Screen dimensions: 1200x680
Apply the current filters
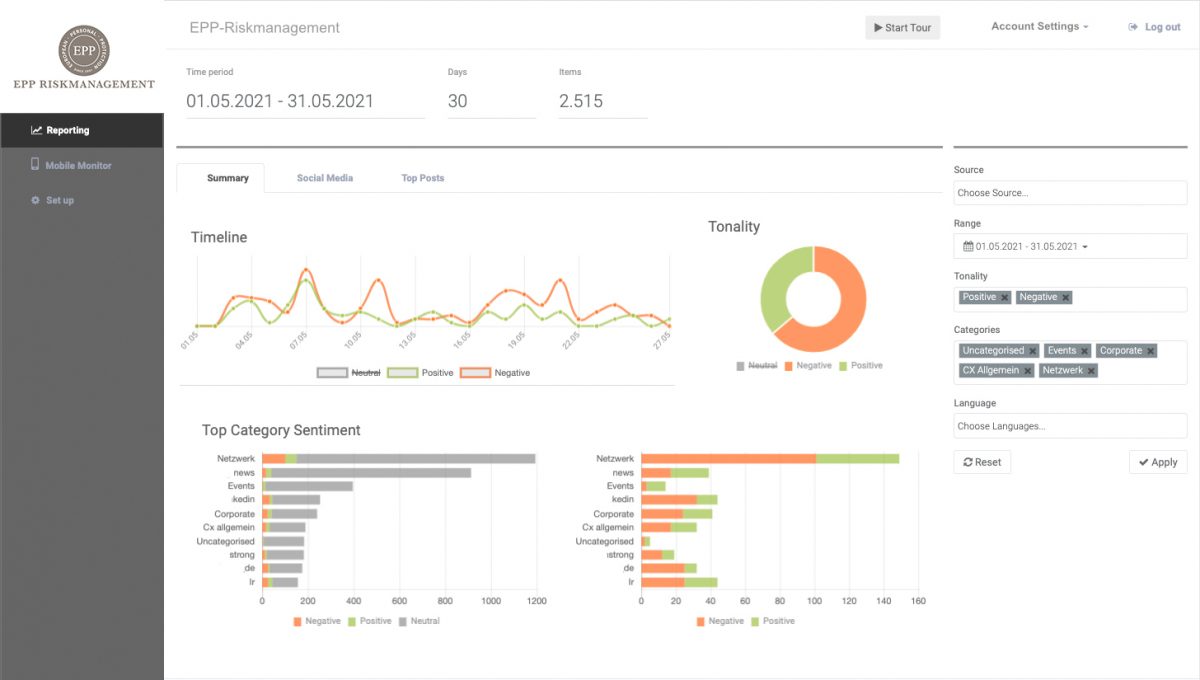(x=1158, y=461)
